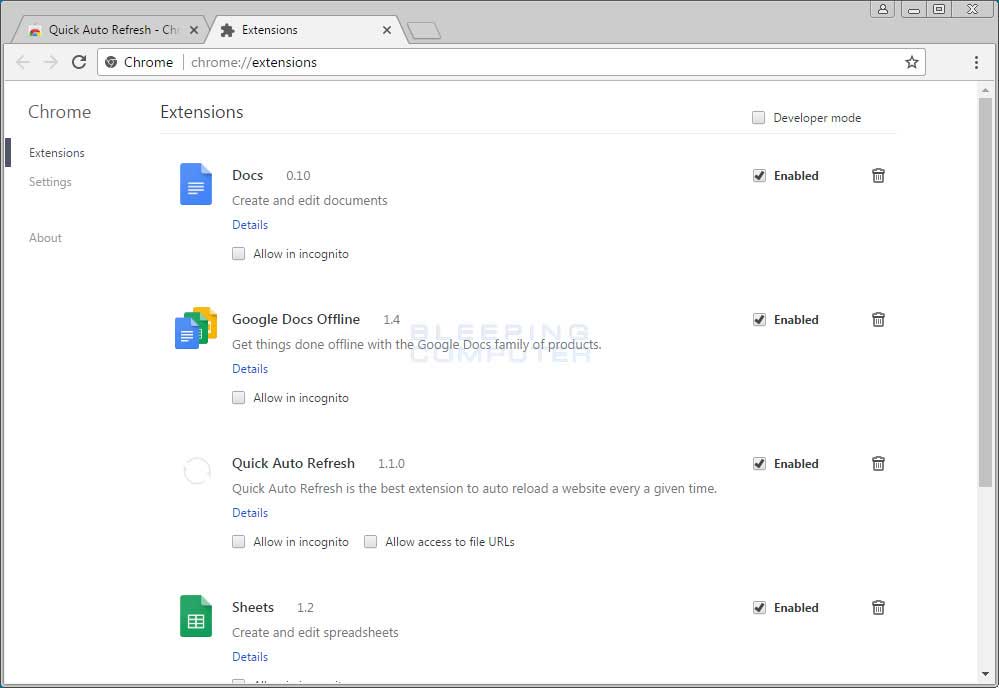Open Details link for Sheets
999x688 pixels.
pos(250,657)
